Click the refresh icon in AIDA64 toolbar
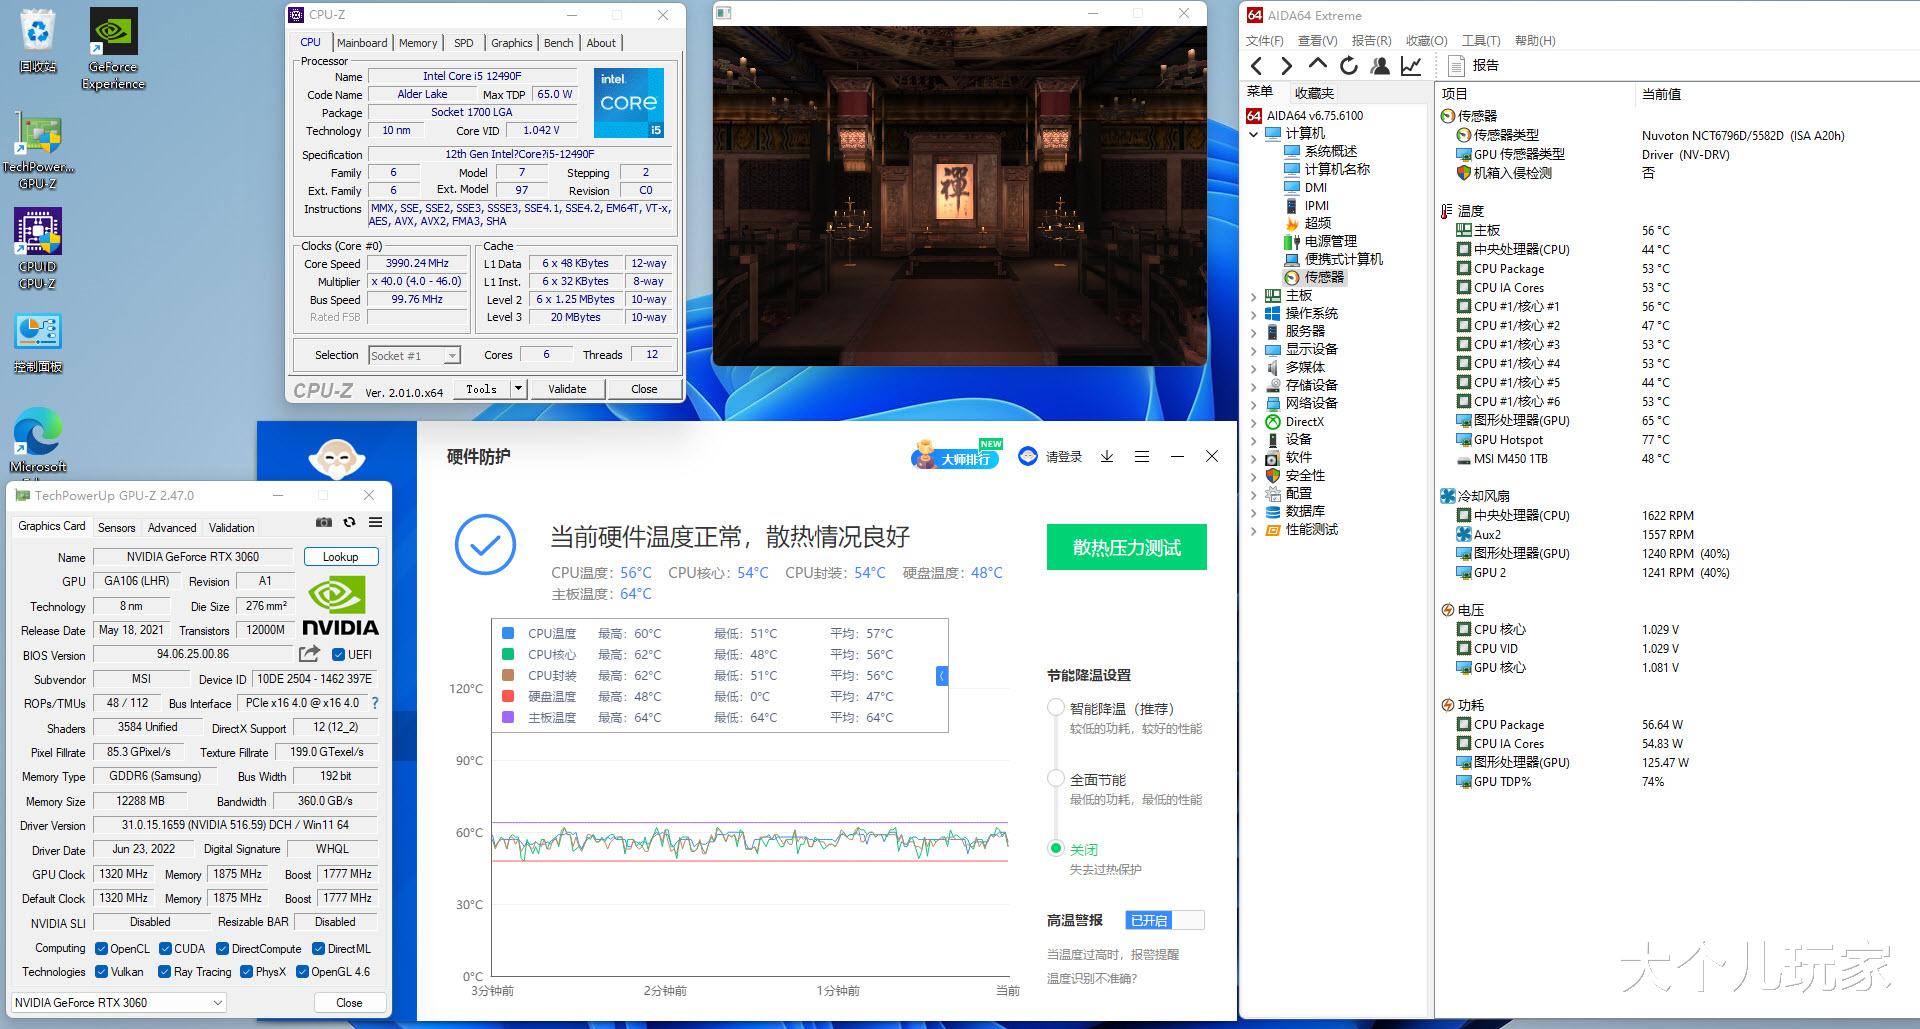Viewport: 1920px width, 1029px height. (1348, 65)
